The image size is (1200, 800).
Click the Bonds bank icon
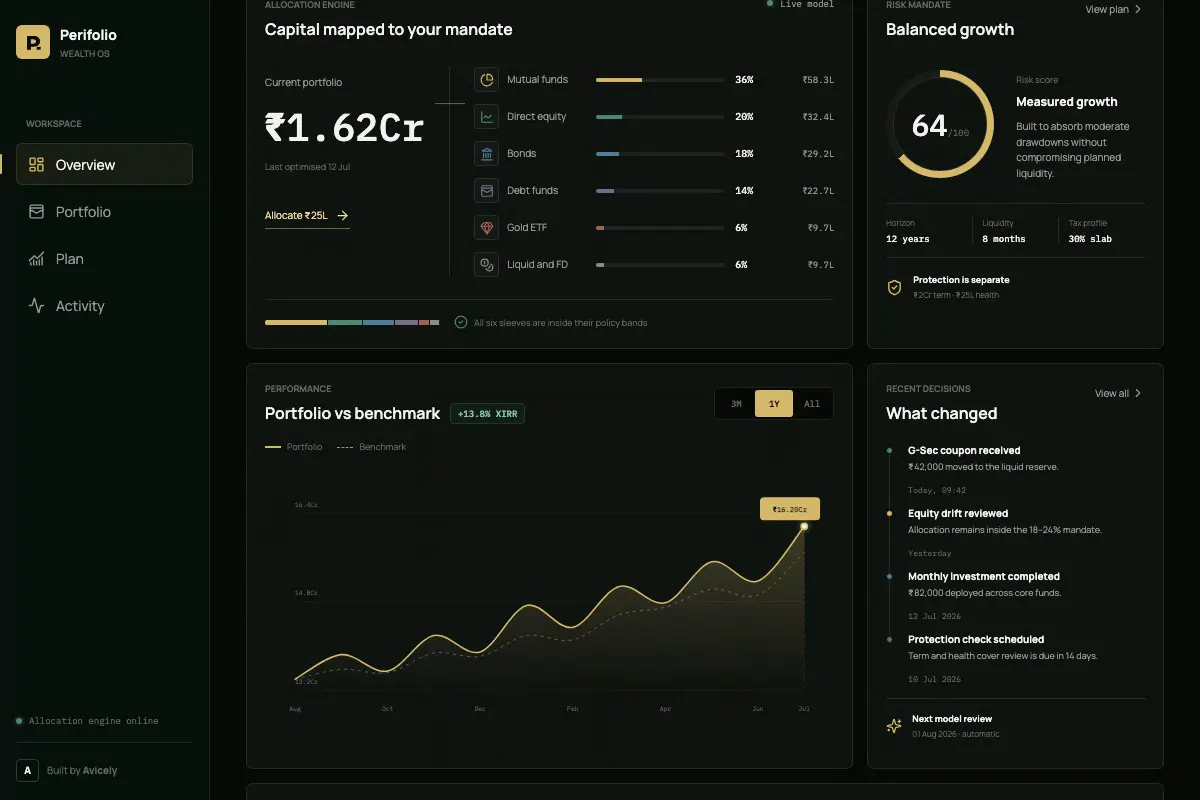487,154
